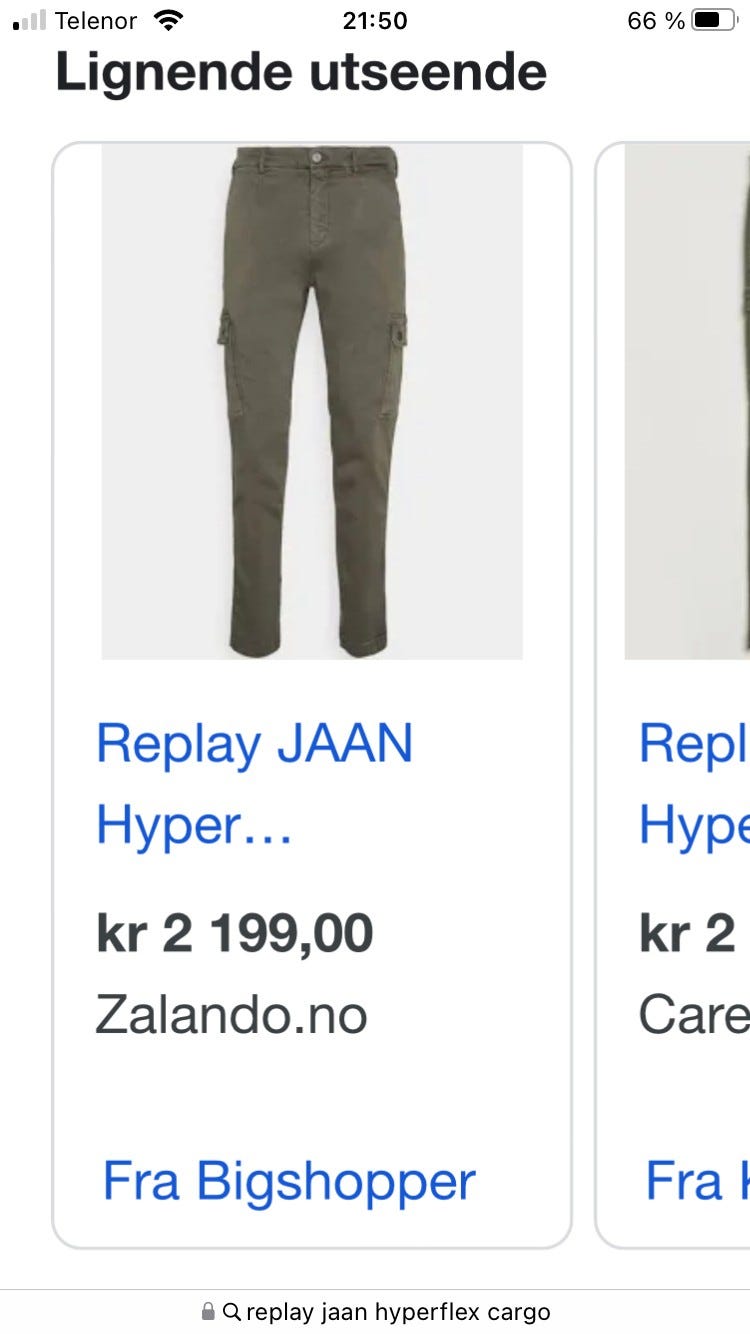Tap the Lignende utseende heading
Image resolution: width=750 pixels, height=1334 pixels.
click(301, 72)
